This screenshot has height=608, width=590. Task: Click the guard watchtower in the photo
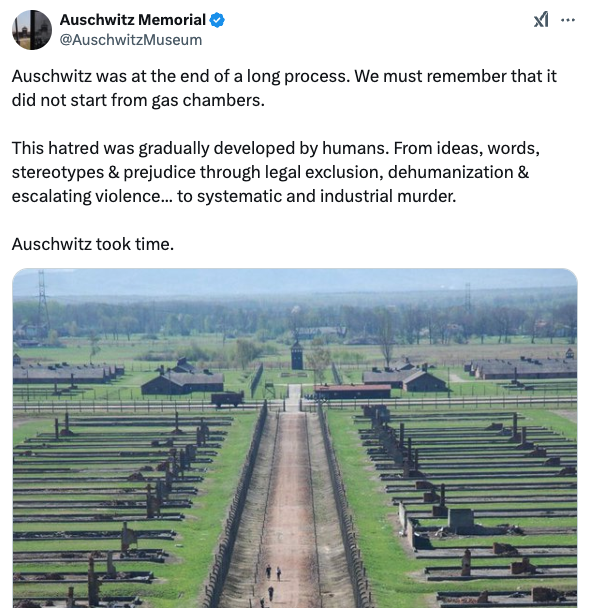pyautogui.click(x=297, y=355)
